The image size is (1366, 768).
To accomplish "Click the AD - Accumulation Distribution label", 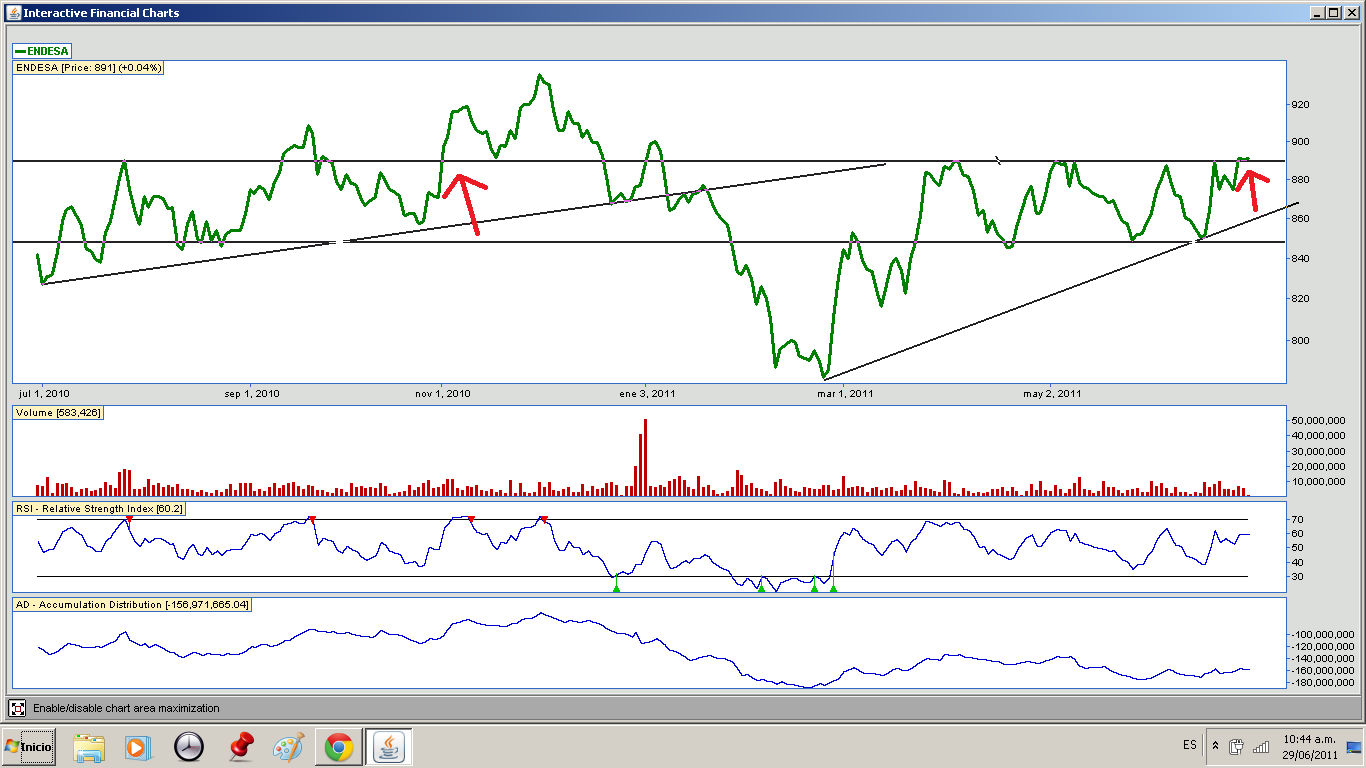I will 132,605.
